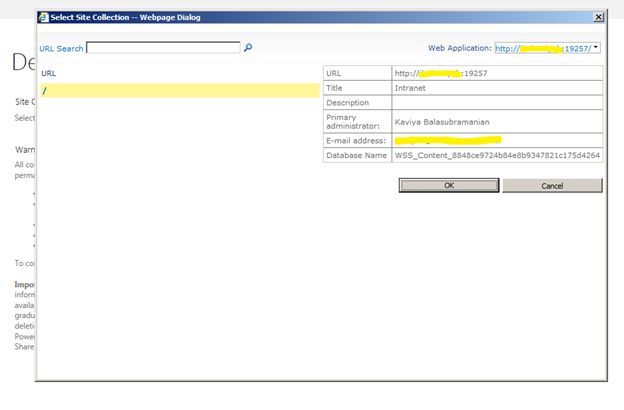Click the "Title" row label
This screenshot has height=410, width=624.
click(334, 88)
